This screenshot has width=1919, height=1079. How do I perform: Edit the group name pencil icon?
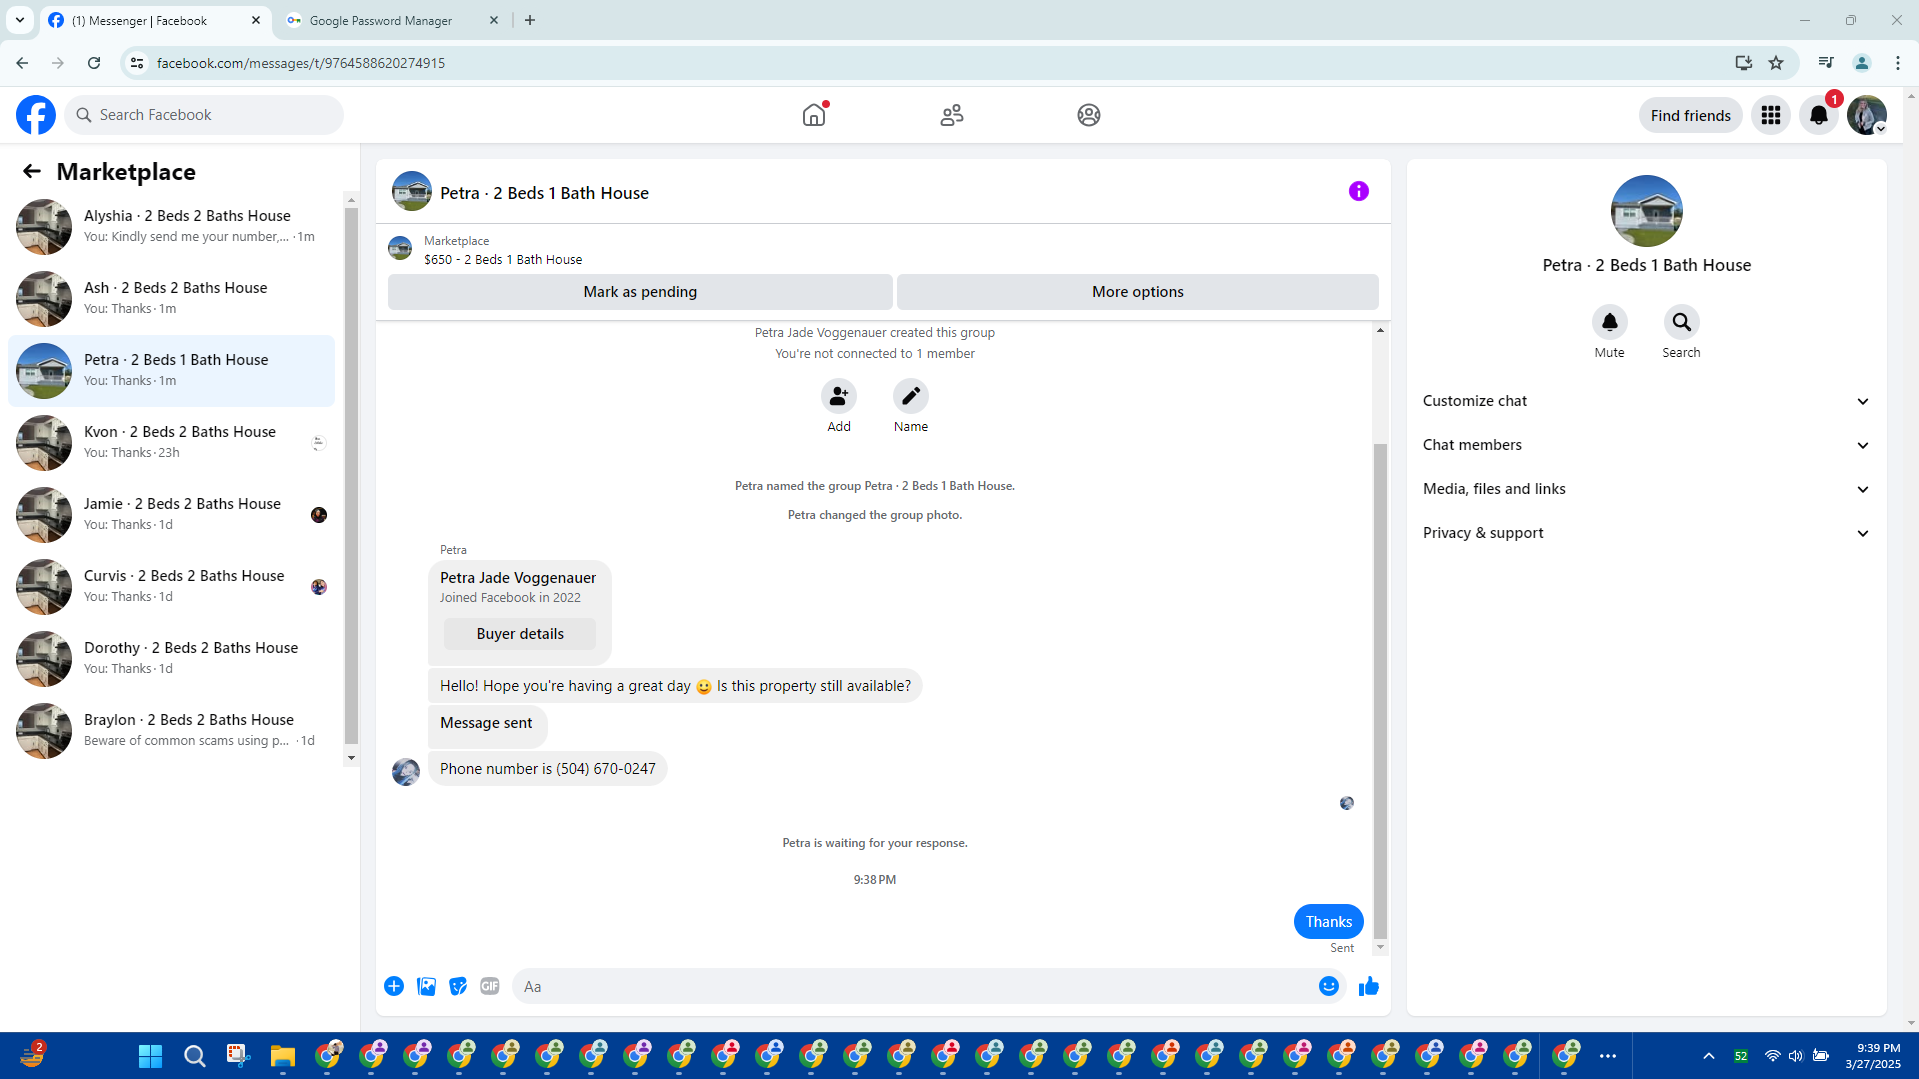click(x=911, y=397)
